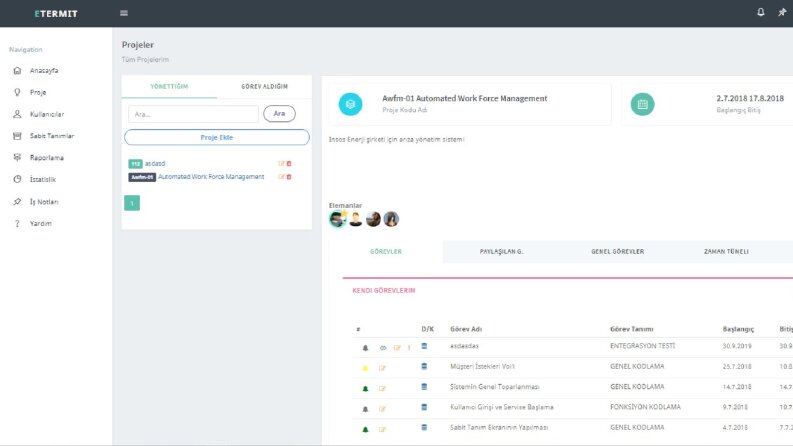
Task: Open Anasayfa navigation item
Action: pyautogui.click(x=44, y=70)
